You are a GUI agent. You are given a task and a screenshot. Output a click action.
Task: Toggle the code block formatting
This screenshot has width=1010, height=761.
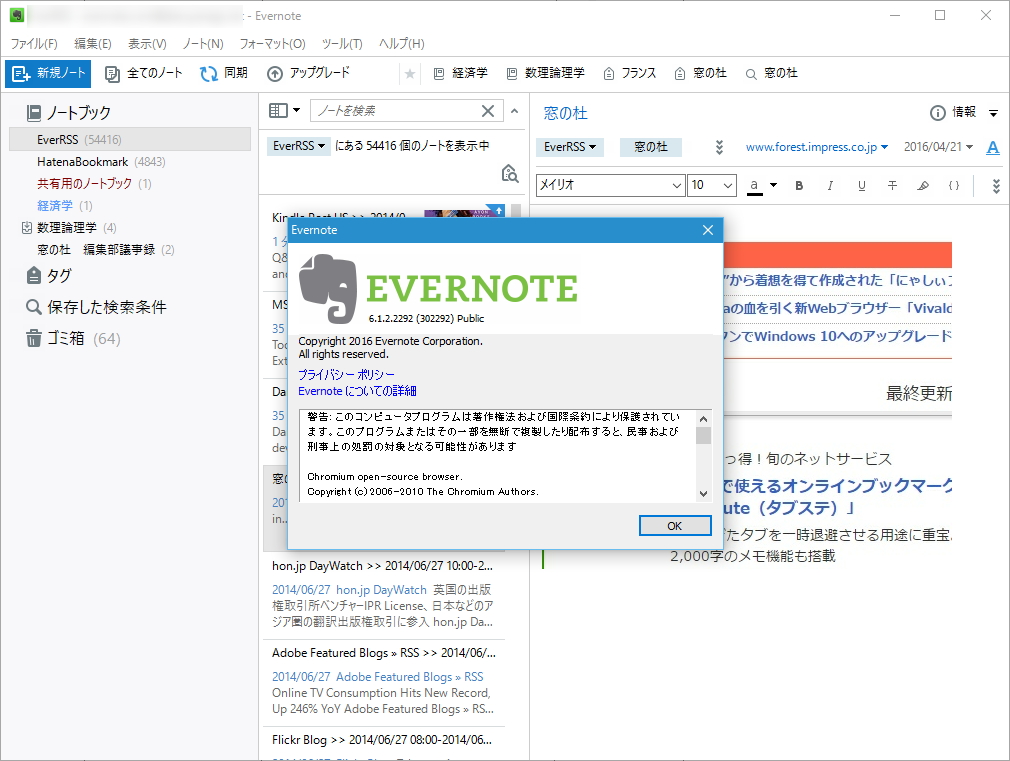[954, 186]
